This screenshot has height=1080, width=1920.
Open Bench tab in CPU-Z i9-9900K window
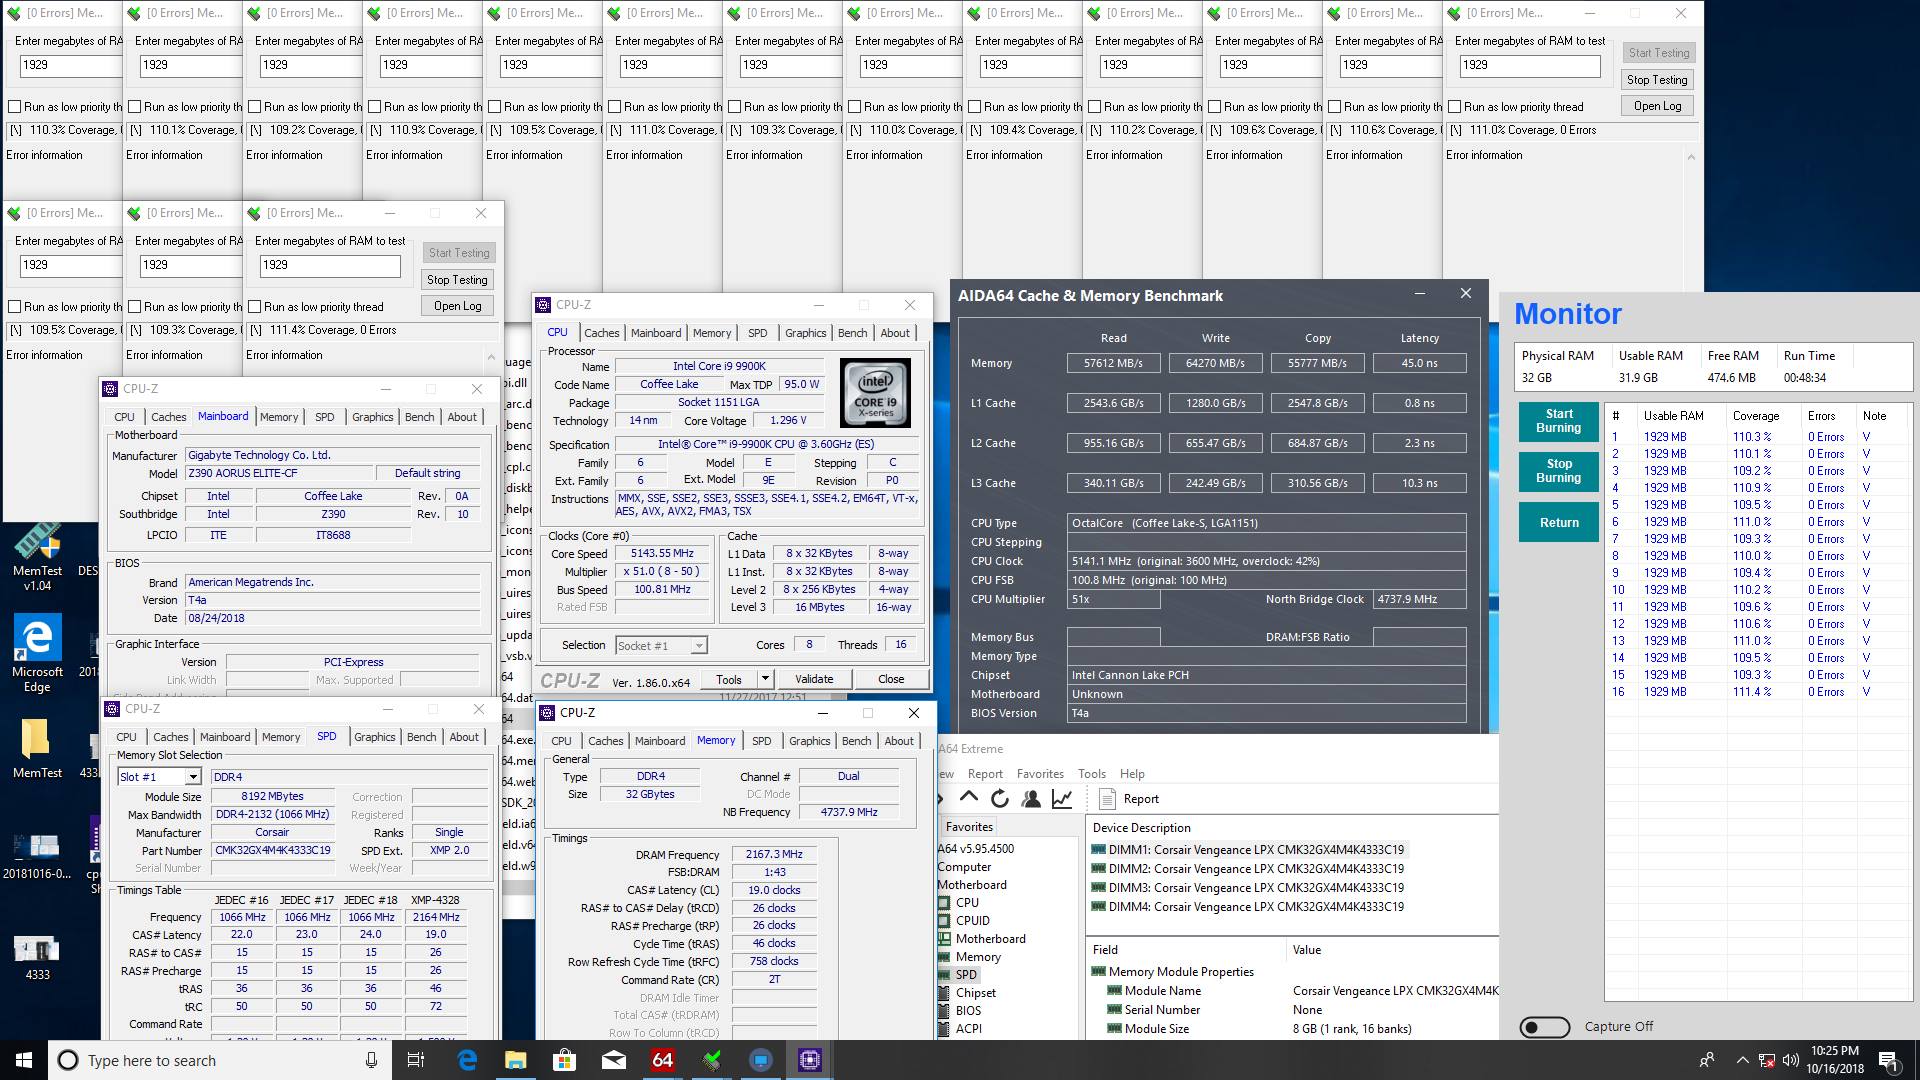(852, 333)
